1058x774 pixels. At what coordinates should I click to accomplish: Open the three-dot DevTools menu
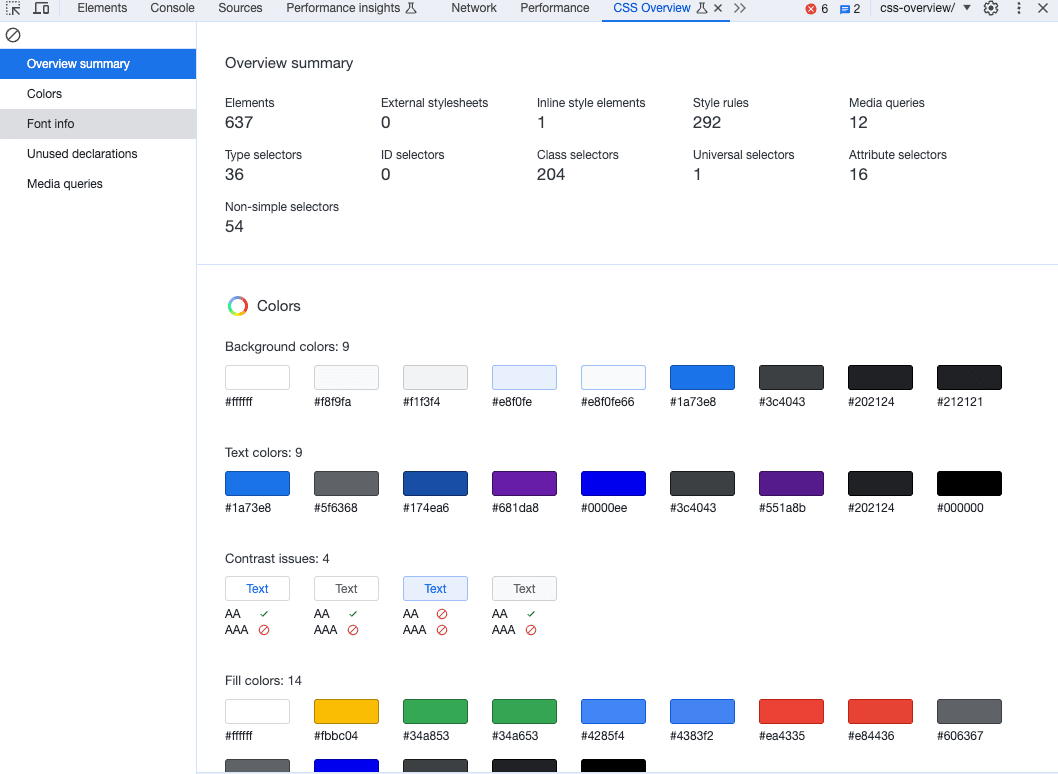click(1017, 8)
